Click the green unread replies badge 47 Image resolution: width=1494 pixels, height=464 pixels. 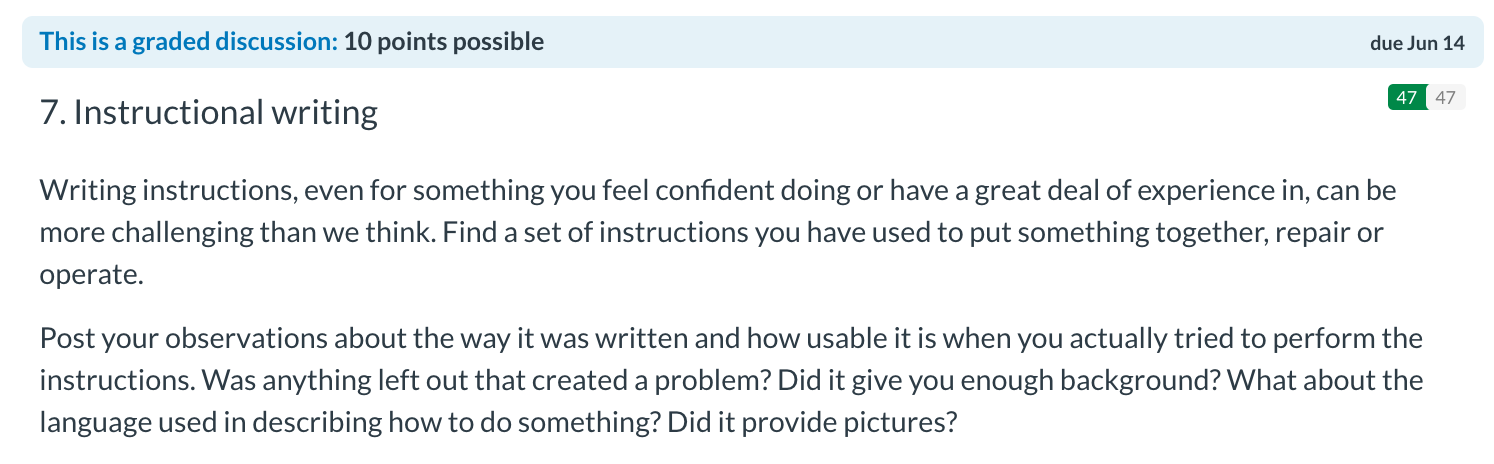click(x=1407, y=97)
